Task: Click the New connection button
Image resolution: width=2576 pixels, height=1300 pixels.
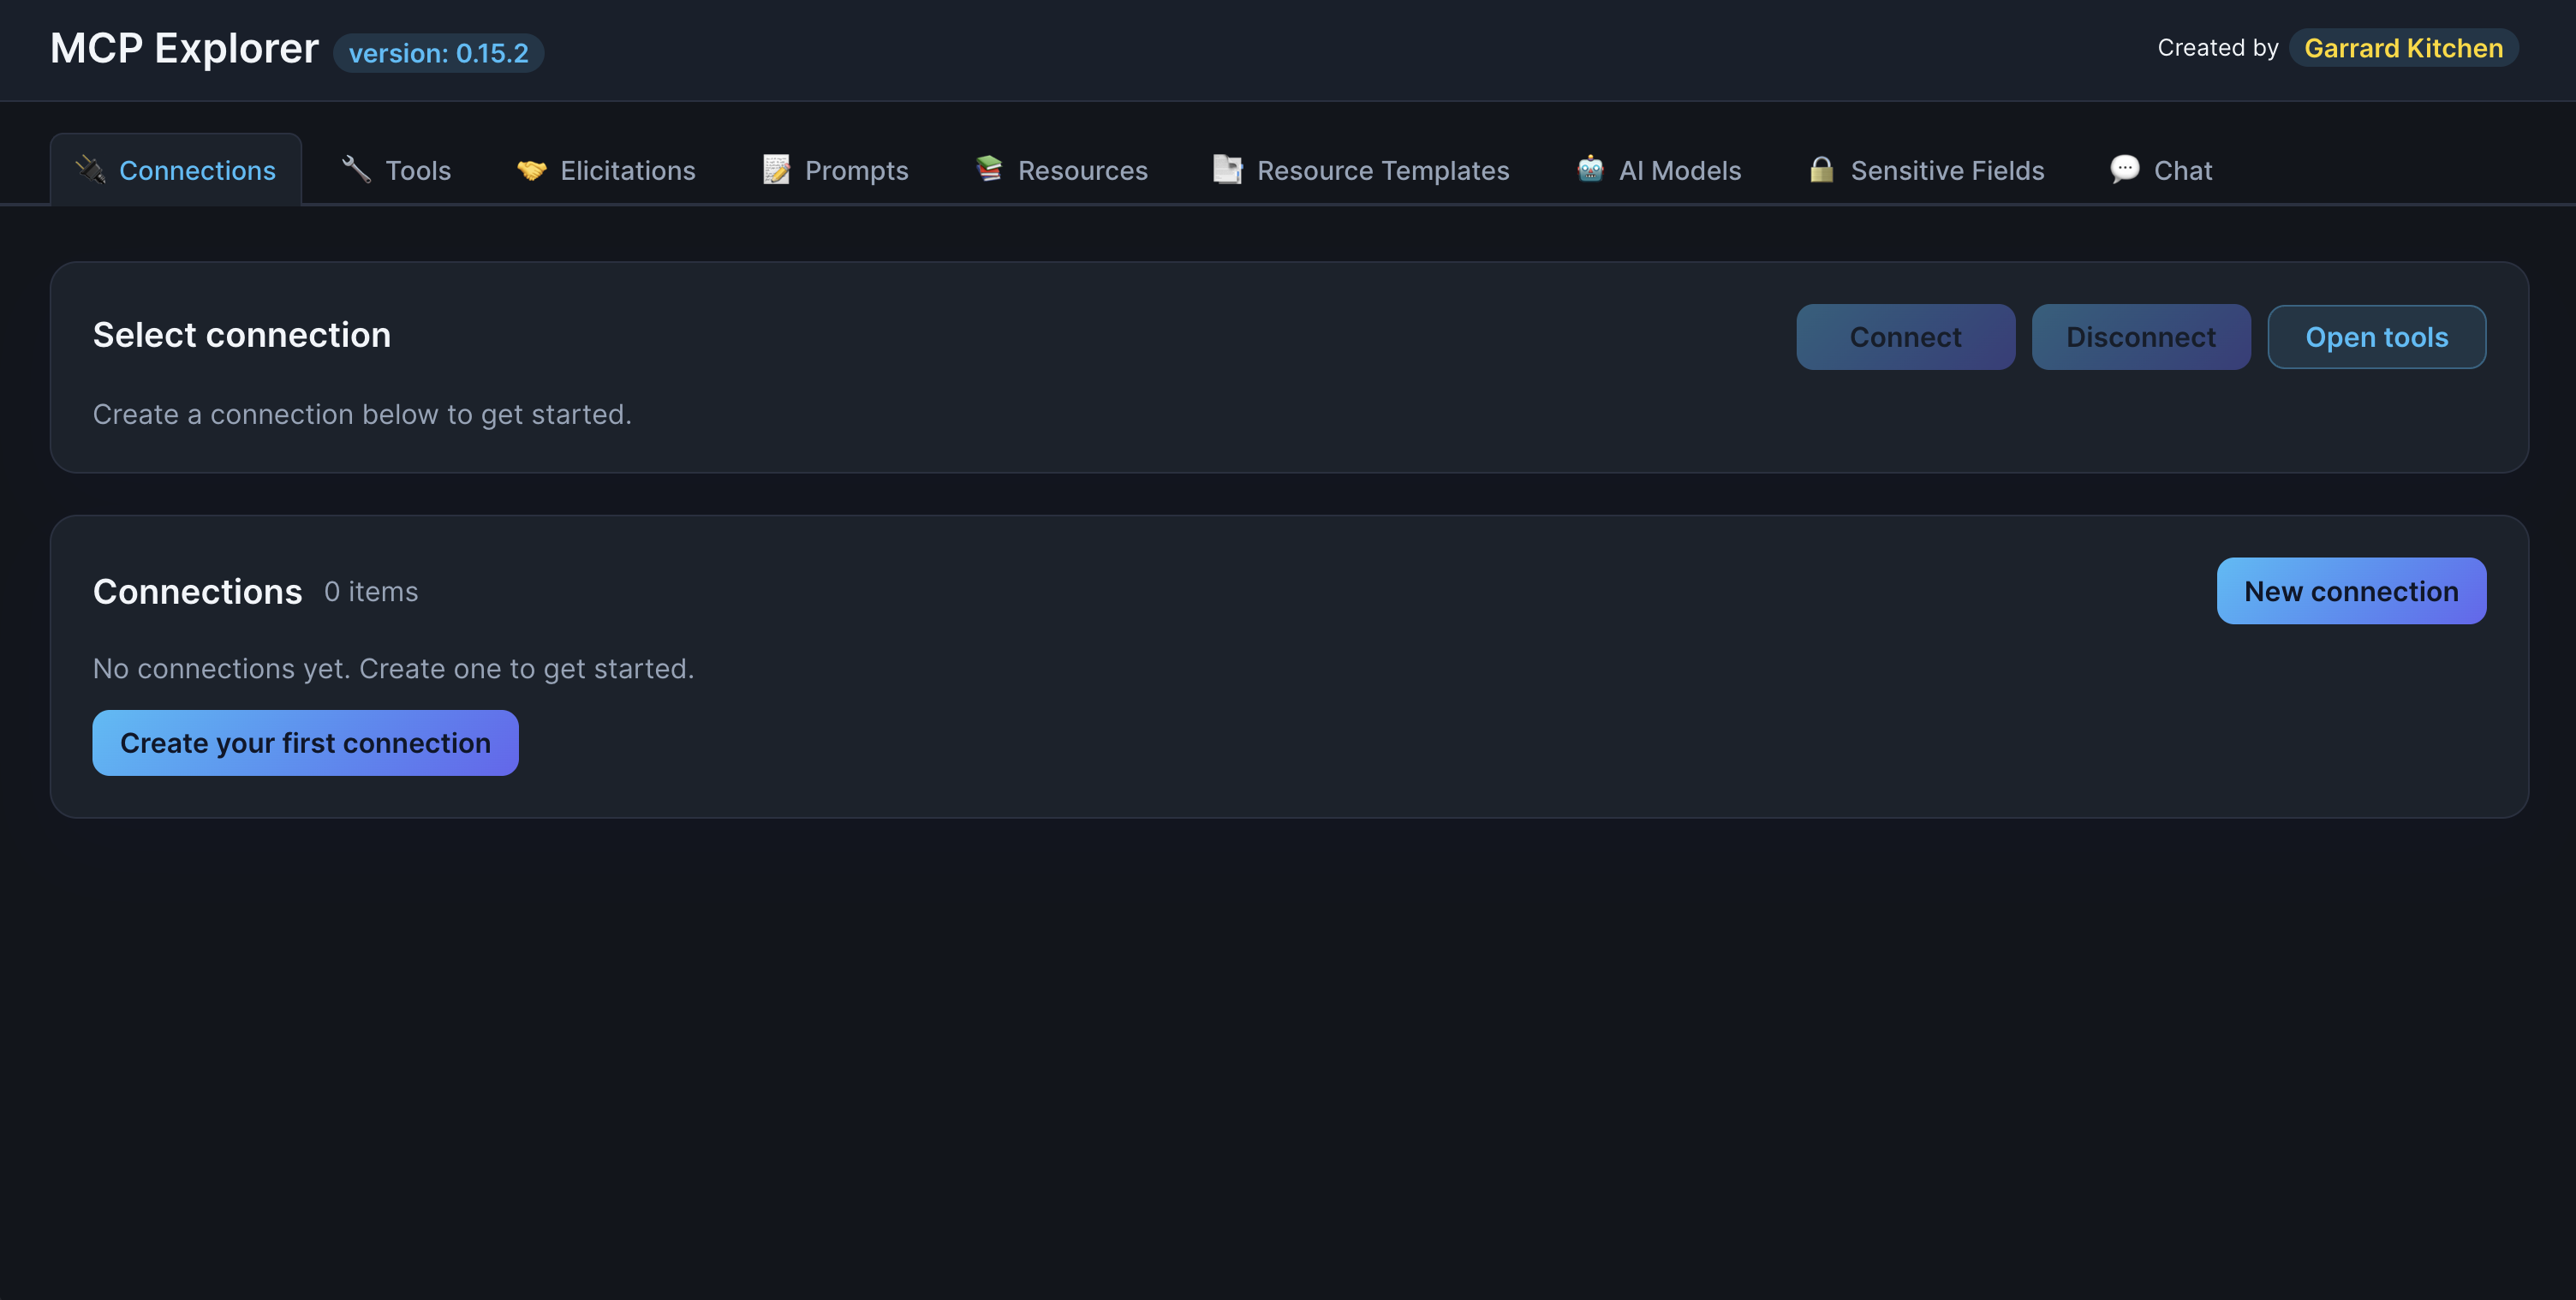Action: click(x=2350, y=591)
